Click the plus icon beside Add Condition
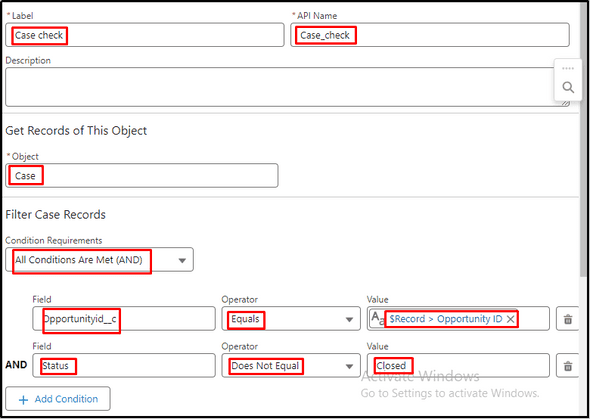 [23, 399]
